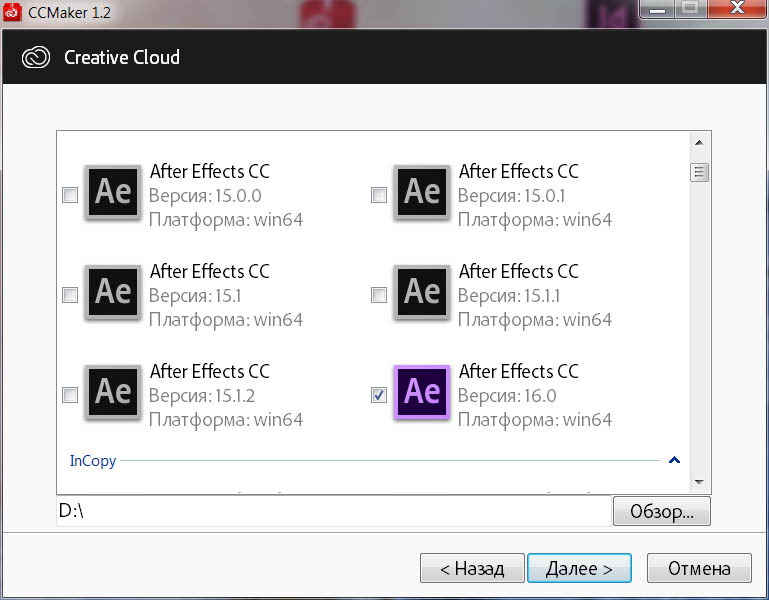Click the Creative Cloud logo in header

click(x=36, y=57)
